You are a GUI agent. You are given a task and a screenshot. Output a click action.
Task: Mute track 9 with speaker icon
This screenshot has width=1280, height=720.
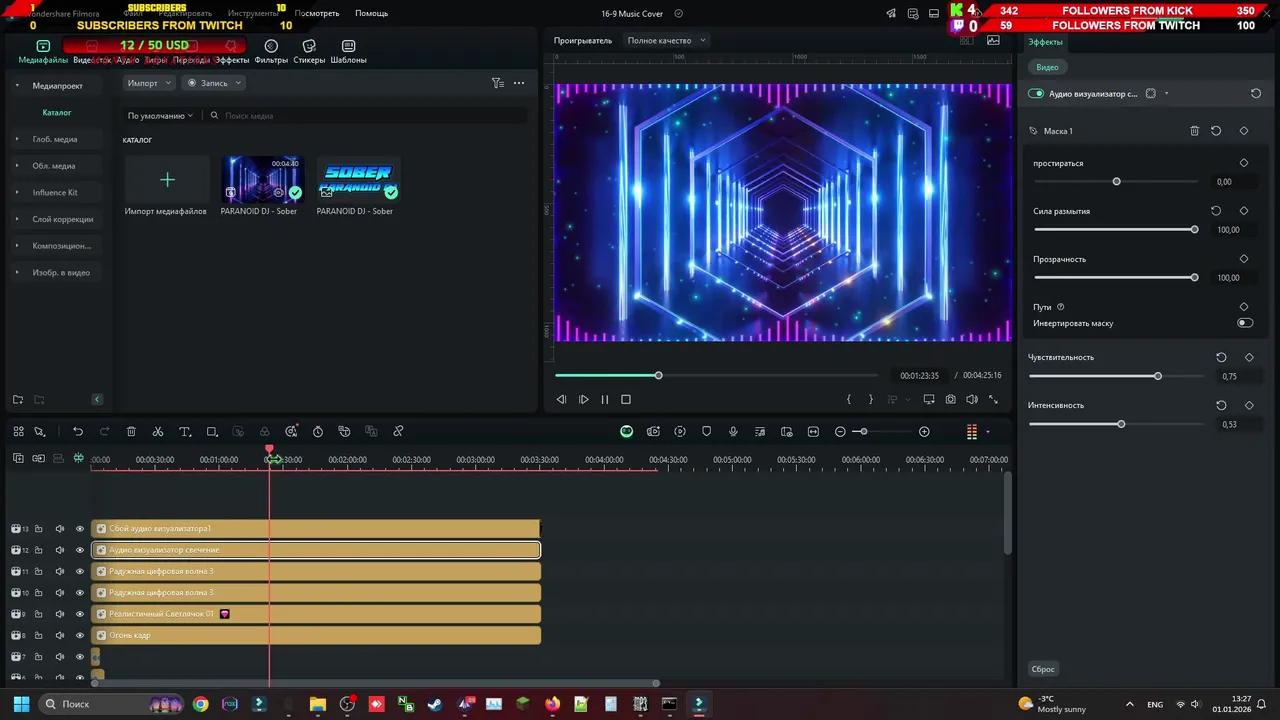[x=59, y=614]
